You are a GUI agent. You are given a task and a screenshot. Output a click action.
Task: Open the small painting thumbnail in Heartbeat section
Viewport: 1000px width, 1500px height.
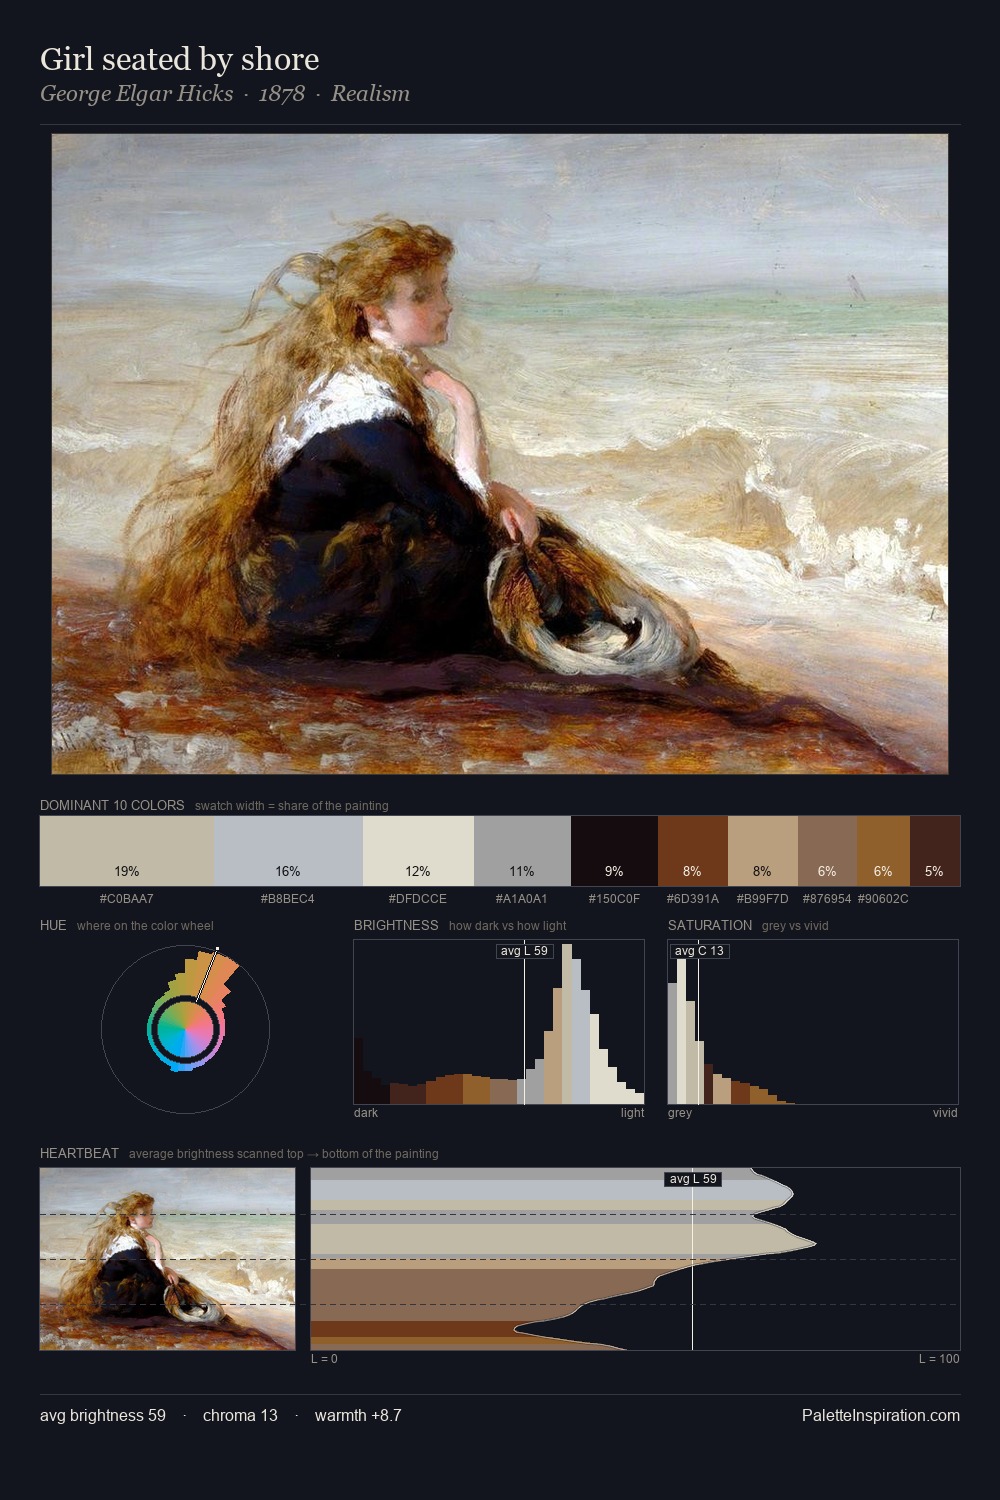coord(168,1259)
